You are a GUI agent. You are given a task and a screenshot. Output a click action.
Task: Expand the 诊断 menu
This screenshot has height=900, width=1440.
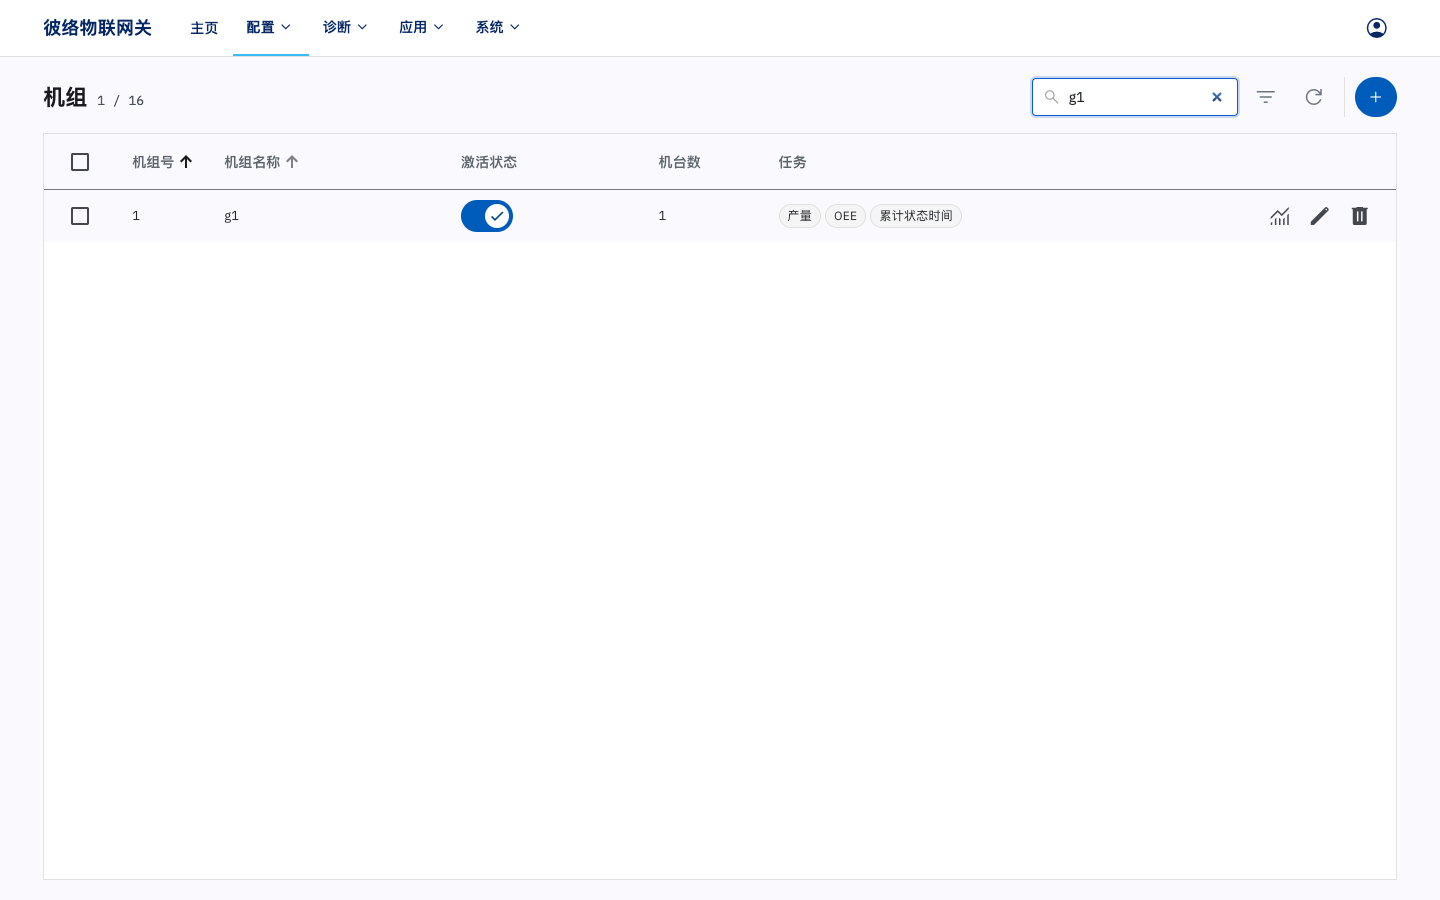346,28
